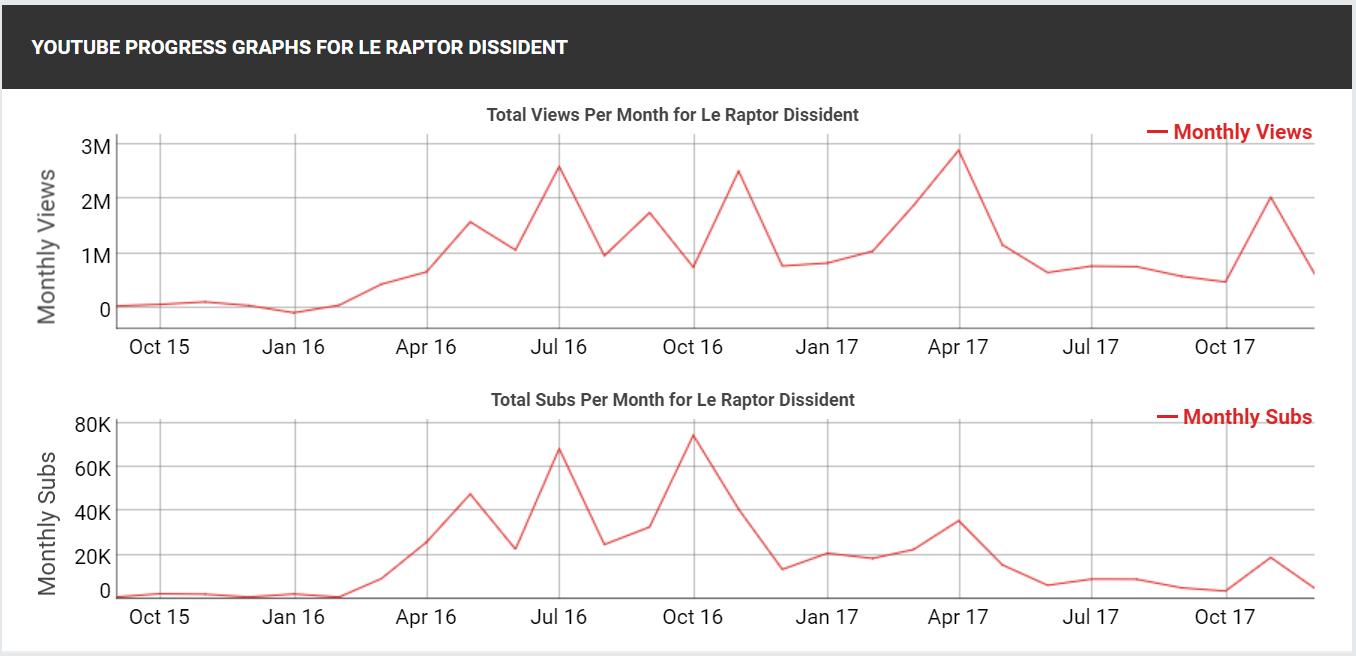The height and width of the screenshot is (656, 1356).
Task: Click 'Jan 17' under the Monthly Subs chart
Action: pos(826,617)
